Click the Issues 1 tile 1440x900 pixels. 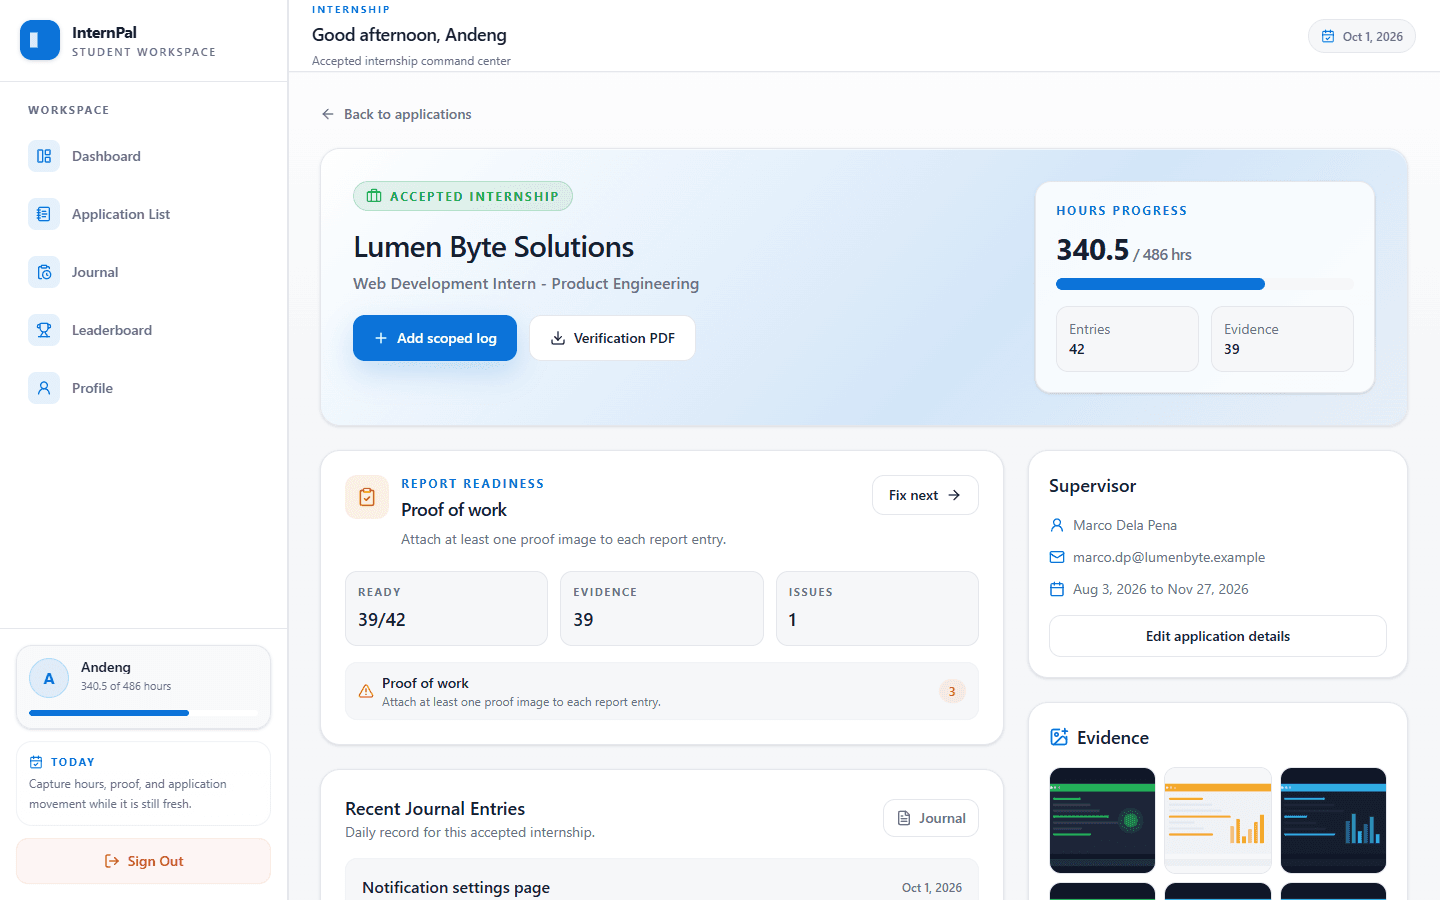click(x=877, y=608)
